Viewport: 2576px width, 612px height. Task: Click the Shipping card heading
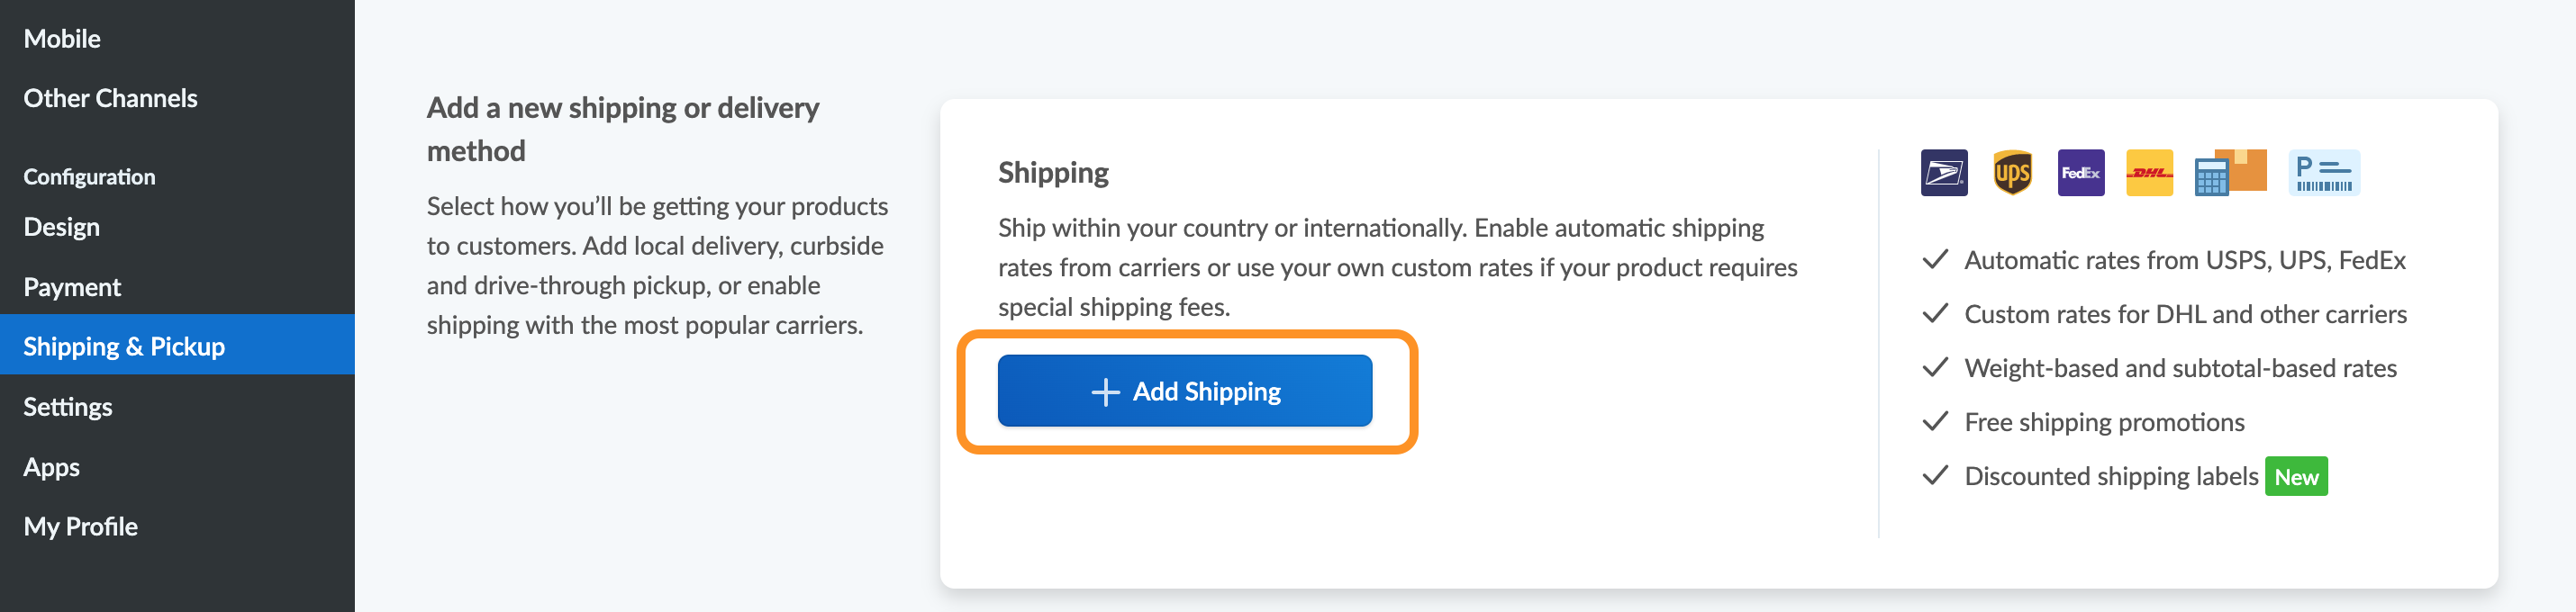[x=1053, y=173]
